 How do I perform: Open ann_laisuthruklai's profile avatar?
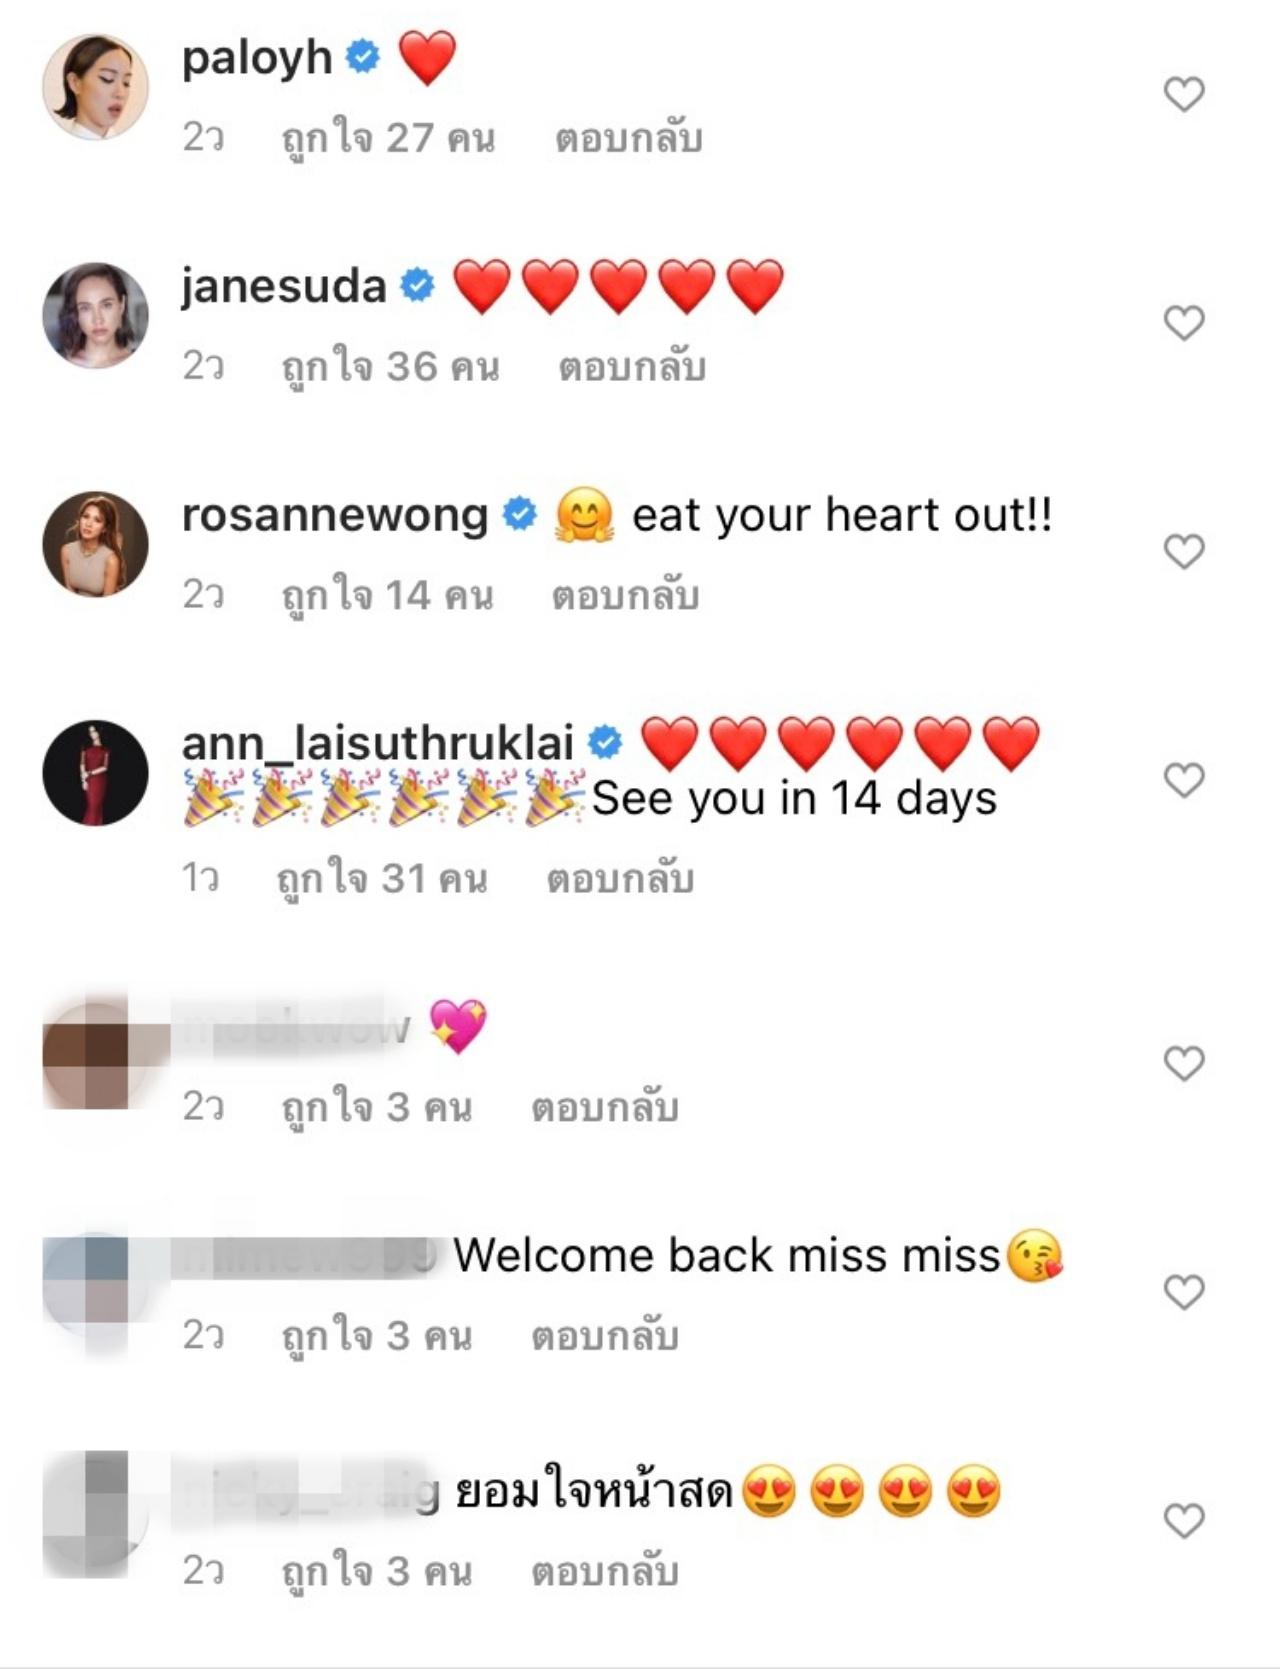point(95,773)
